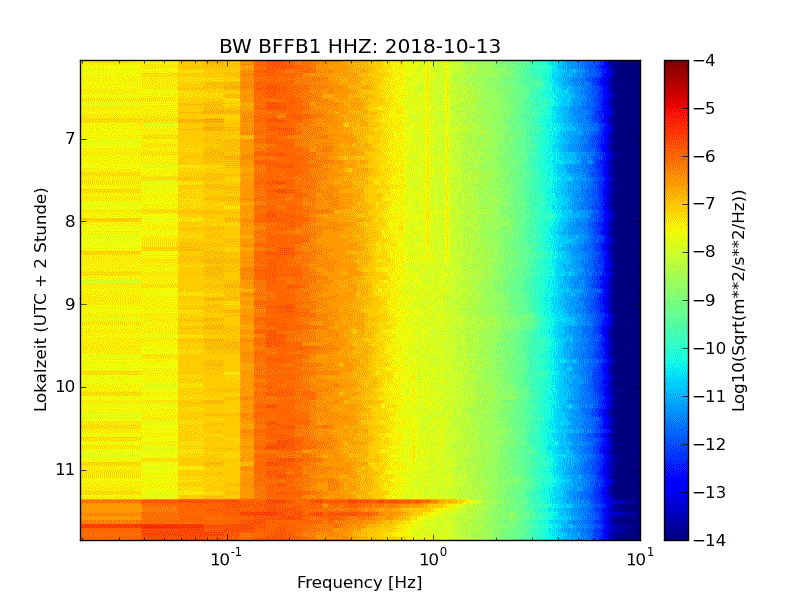800x600 pixels.
Task: Click the colorbar tick label '−4'
Action: (705, 60)
